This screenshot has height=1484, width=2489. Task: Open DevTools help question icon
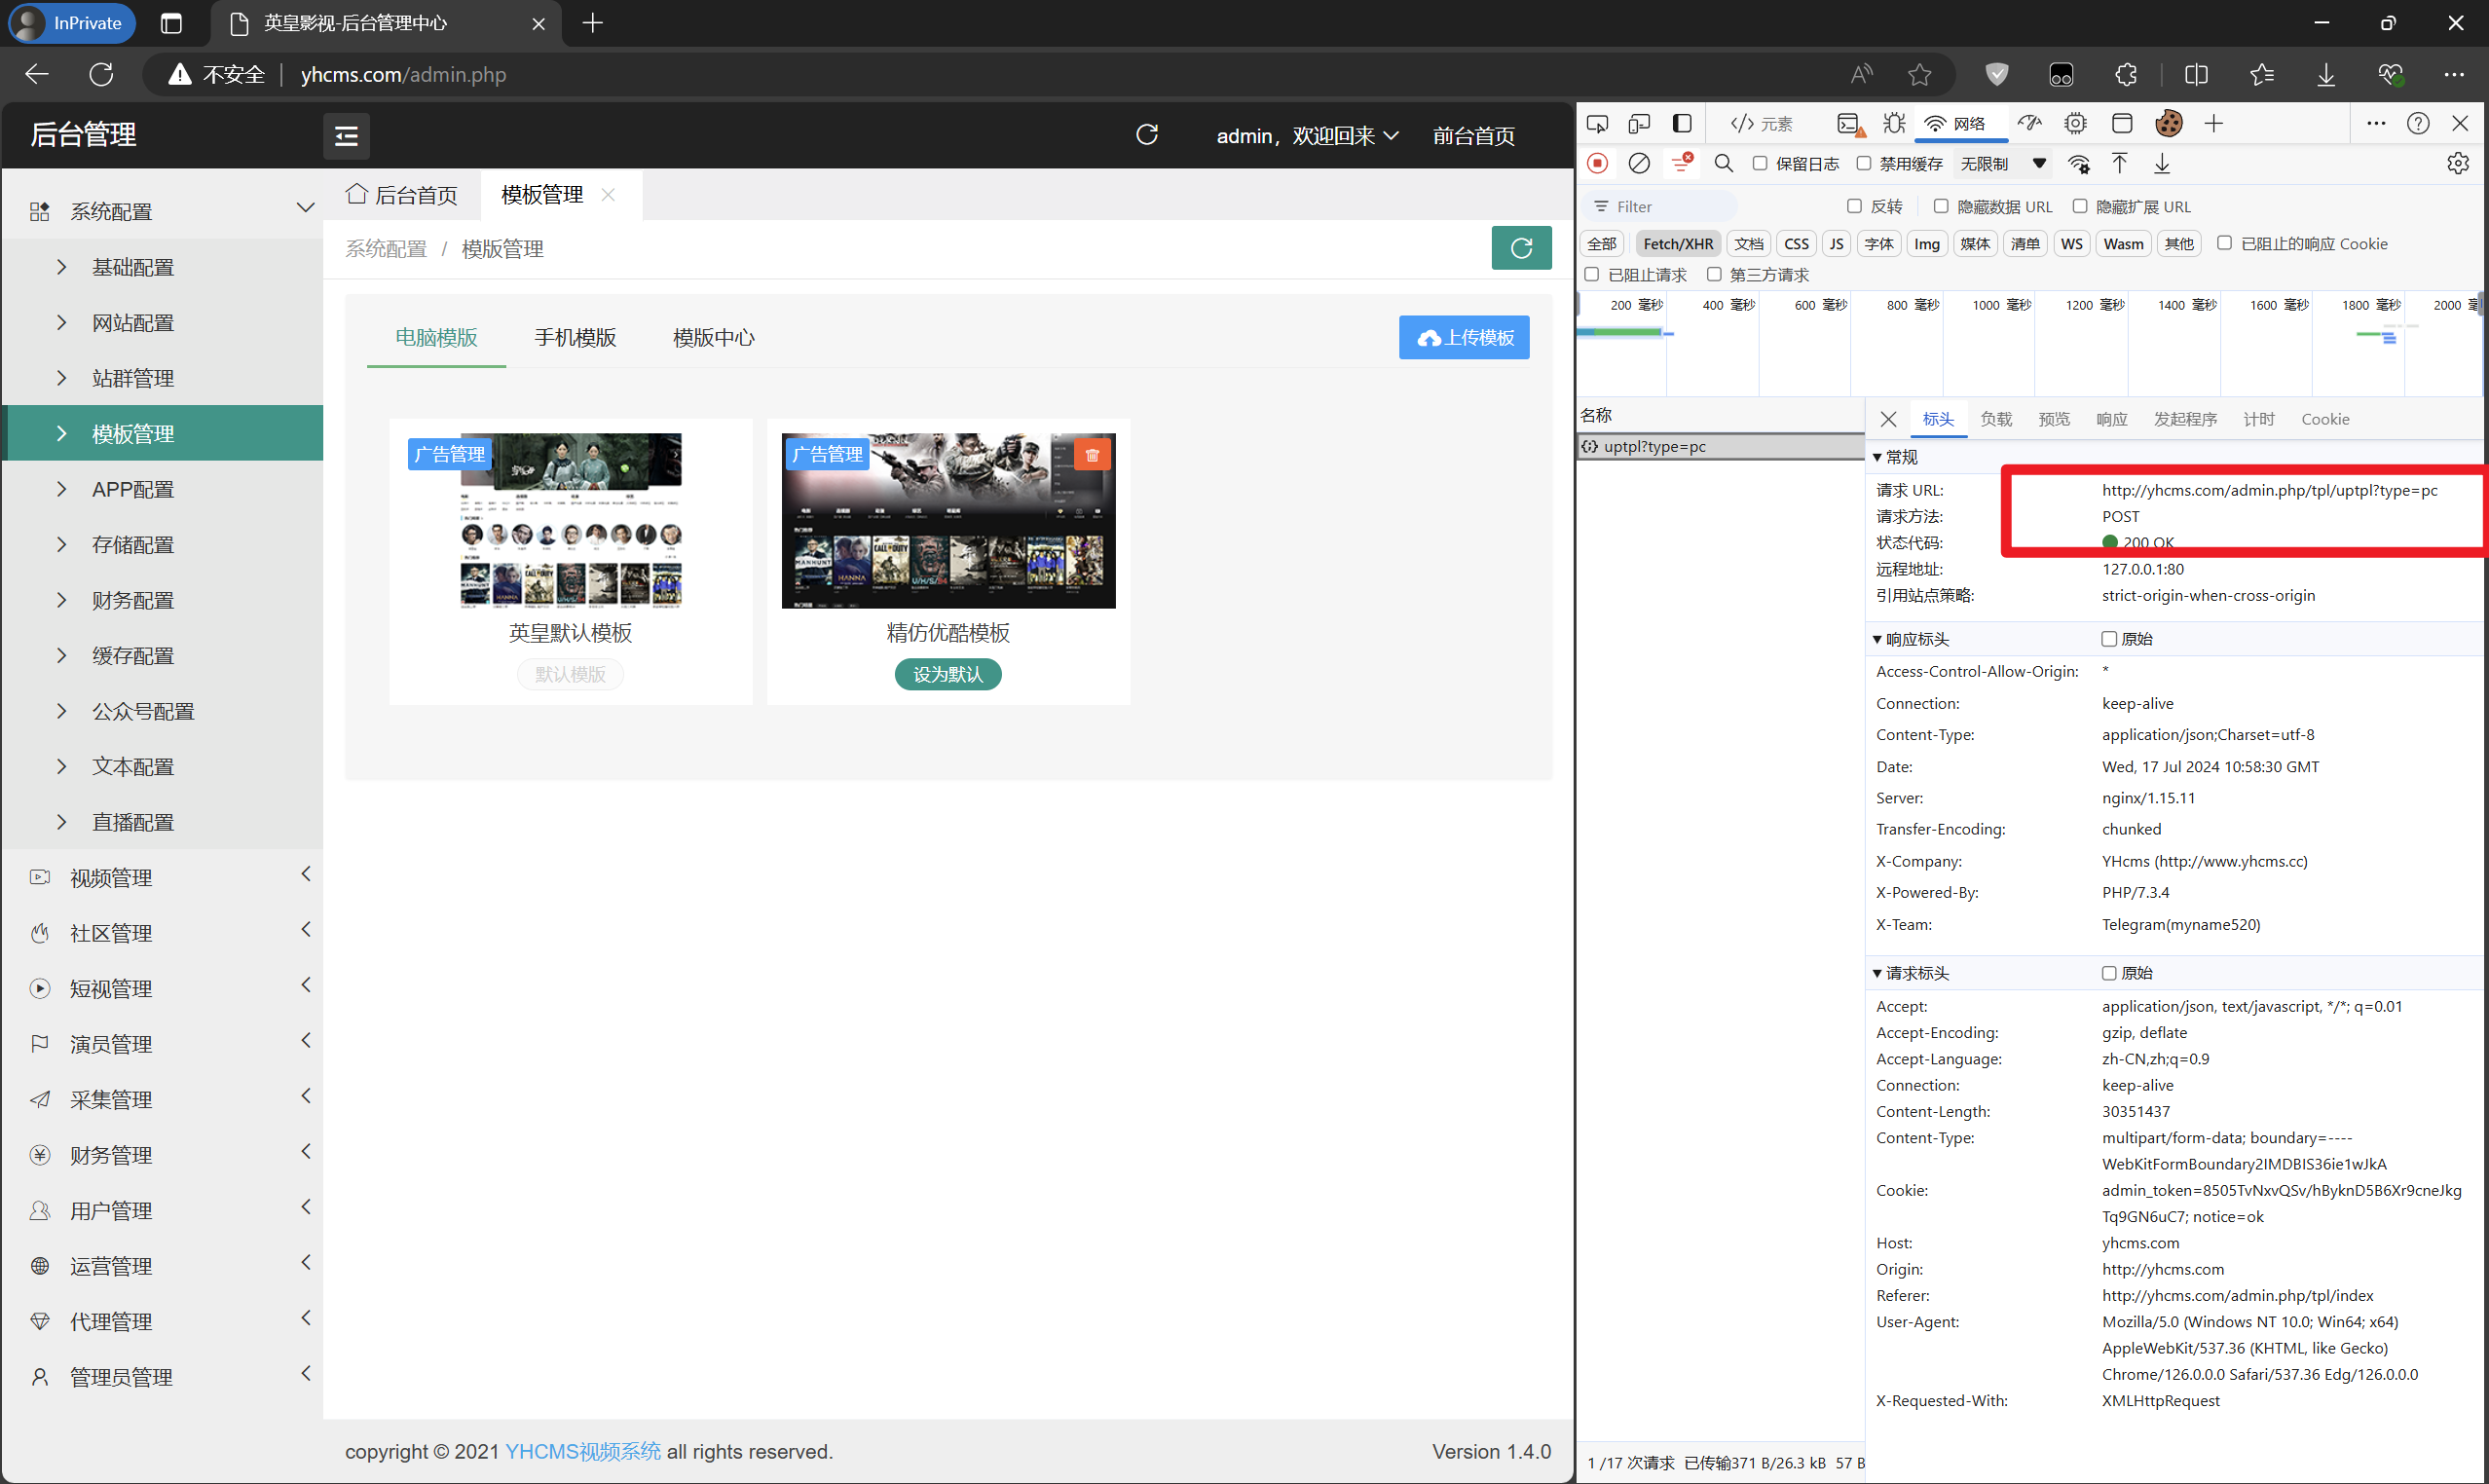[2418, 124]
